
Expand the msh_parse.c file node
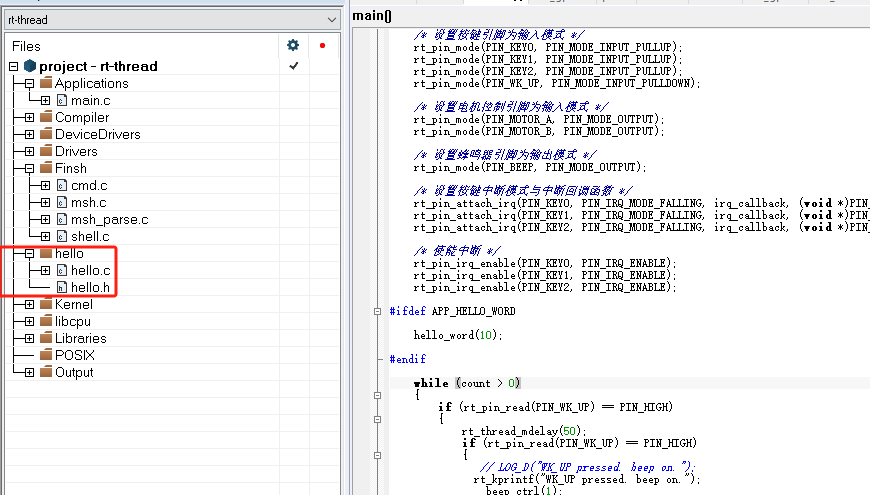point(45,220)
